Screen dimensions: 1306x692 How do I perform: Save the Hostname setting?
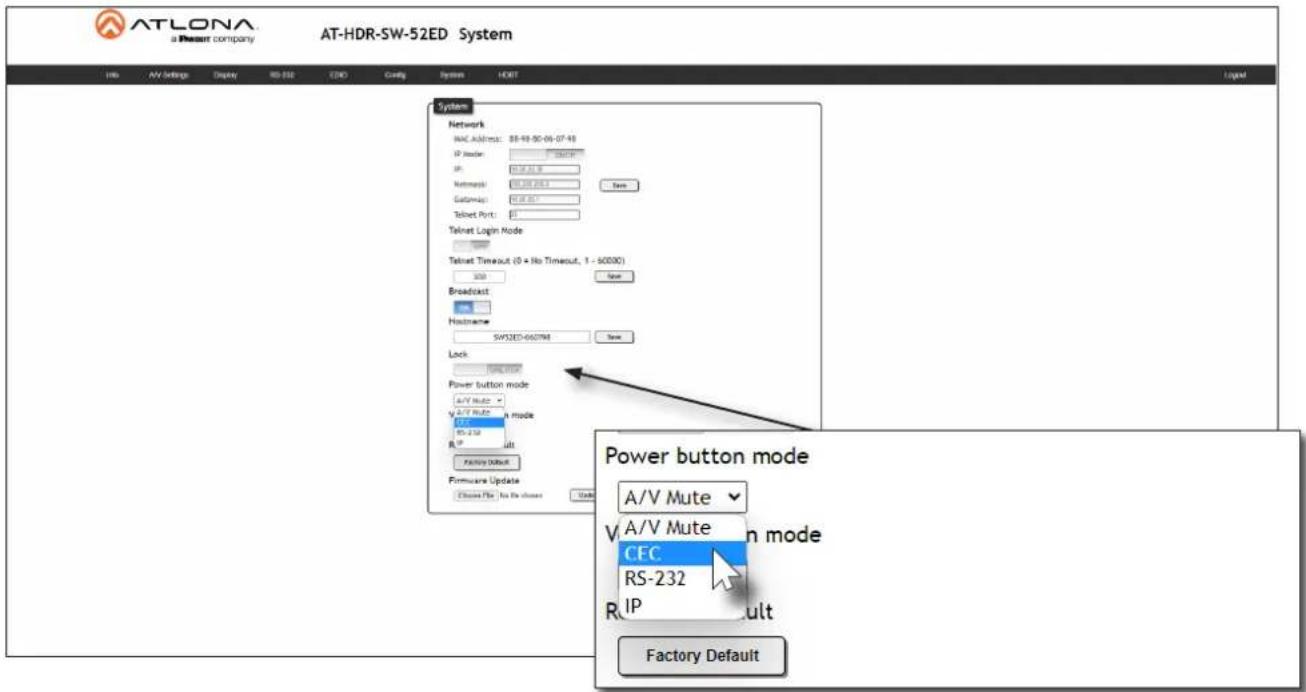pos(614,338)
